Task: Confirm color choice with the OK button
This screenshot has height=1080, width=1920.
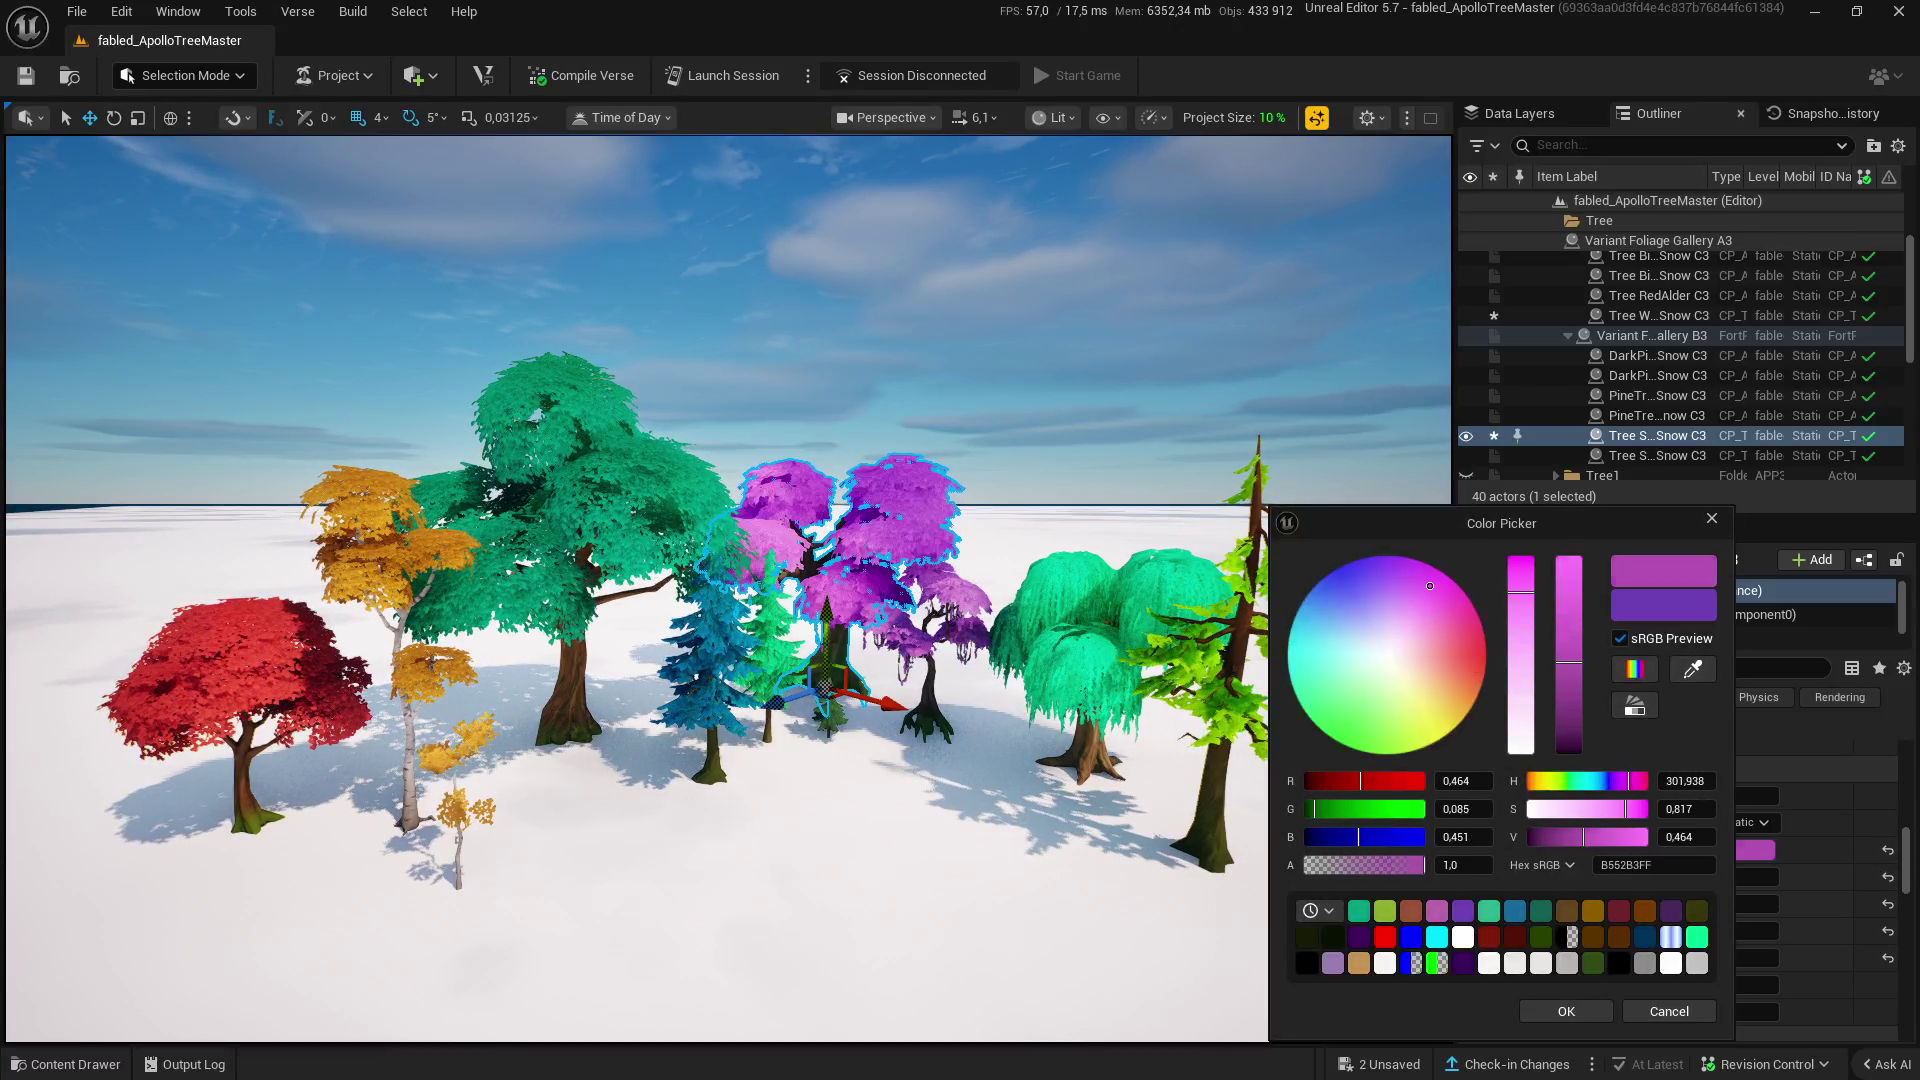Action: pos(1565,1011)
